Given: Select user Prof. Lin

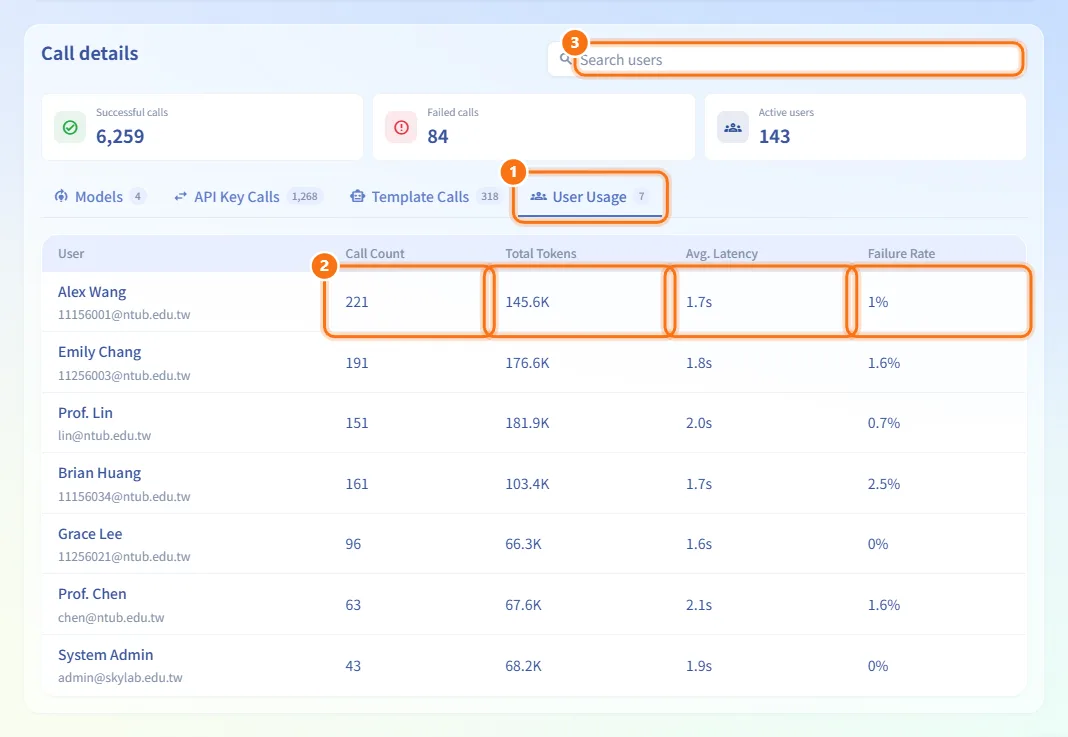Looking at the screenshot, I should click(85, 413).
